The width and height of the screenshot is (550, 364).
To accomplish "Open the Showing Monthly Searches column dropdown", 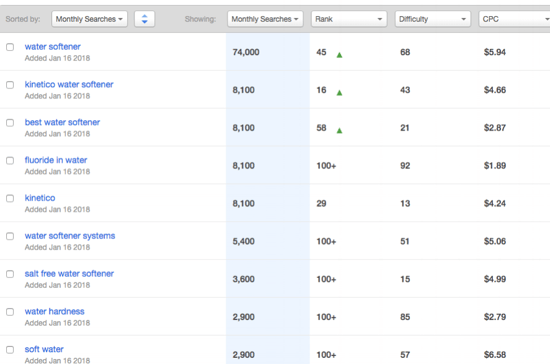I will tap(265, 19).
